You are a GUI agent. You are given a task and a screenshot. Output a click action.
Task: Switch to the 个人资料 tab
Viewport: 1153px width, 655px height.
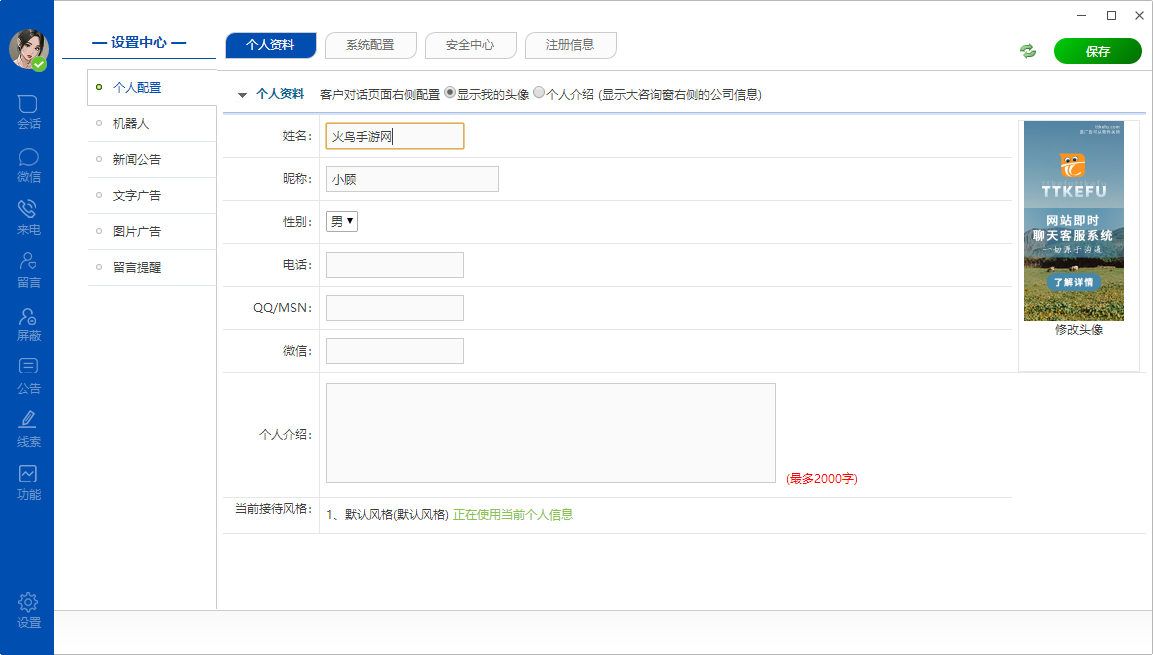[x=271, y=45]
